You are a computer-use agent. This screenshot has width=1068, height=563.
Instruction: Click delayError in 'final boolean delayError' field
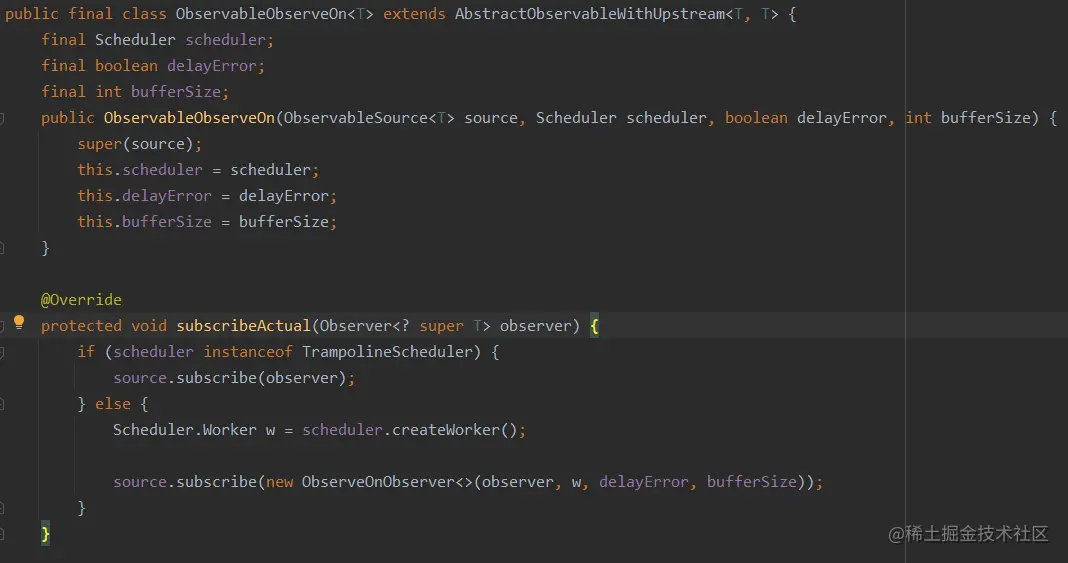[x=212, y=66]
